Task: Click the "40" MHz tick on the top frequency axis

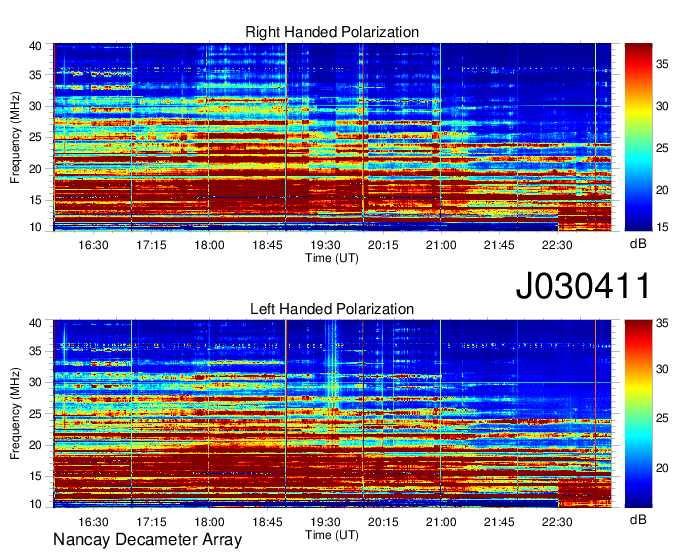Action: (x=35, y=46)
